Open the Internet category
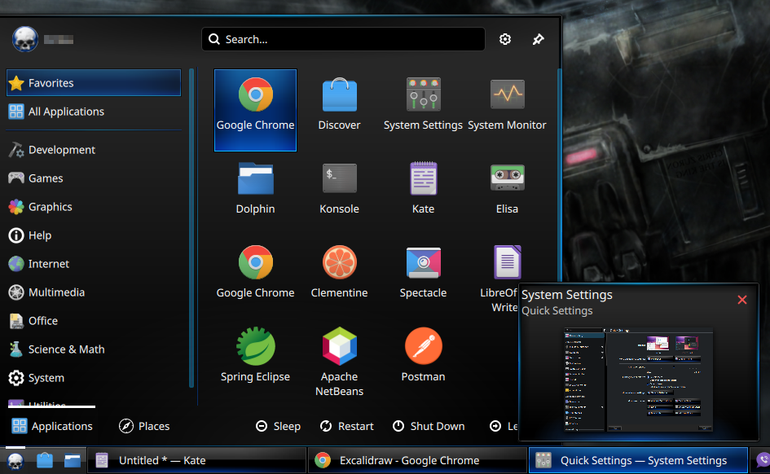 pyautogui.click(x=94, y=264)
